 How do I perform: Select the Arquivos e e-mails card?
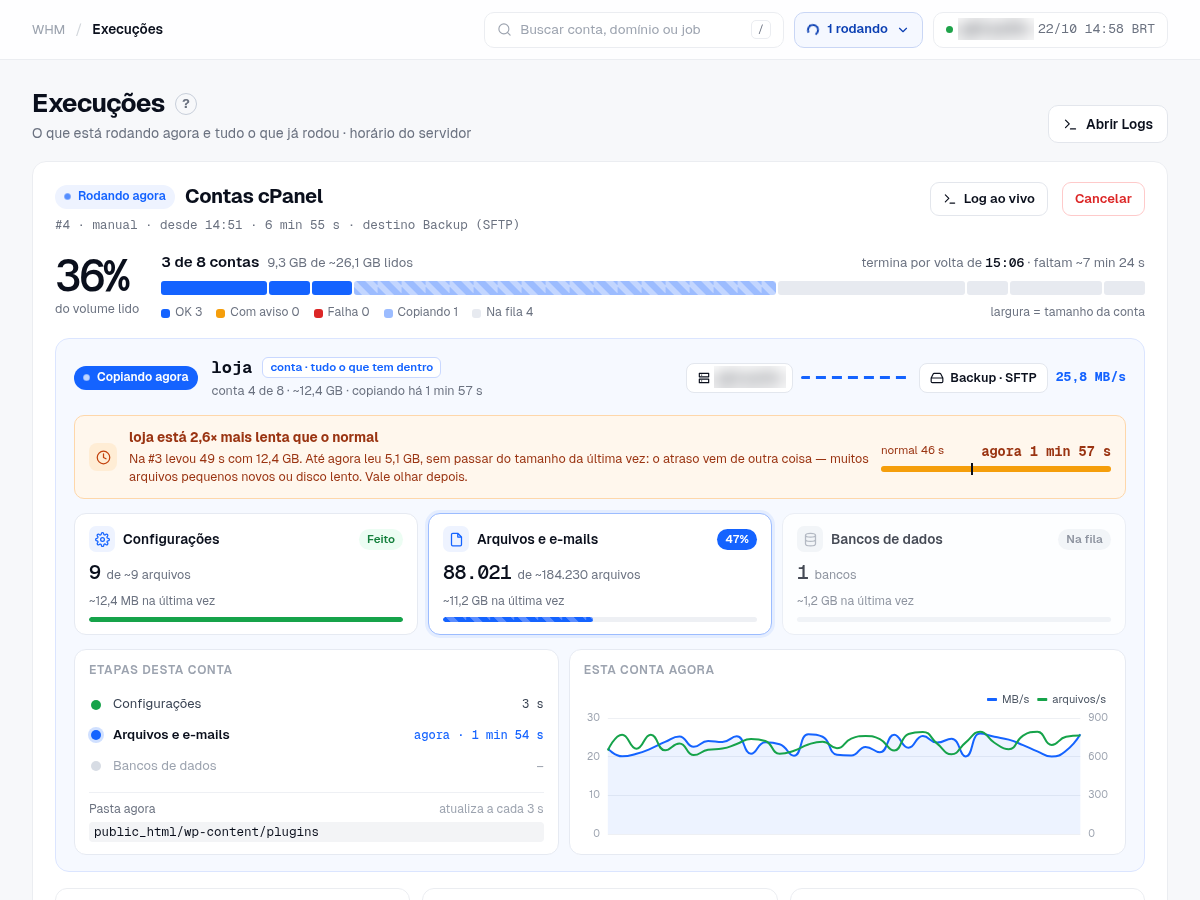click(x=600, y=574)
